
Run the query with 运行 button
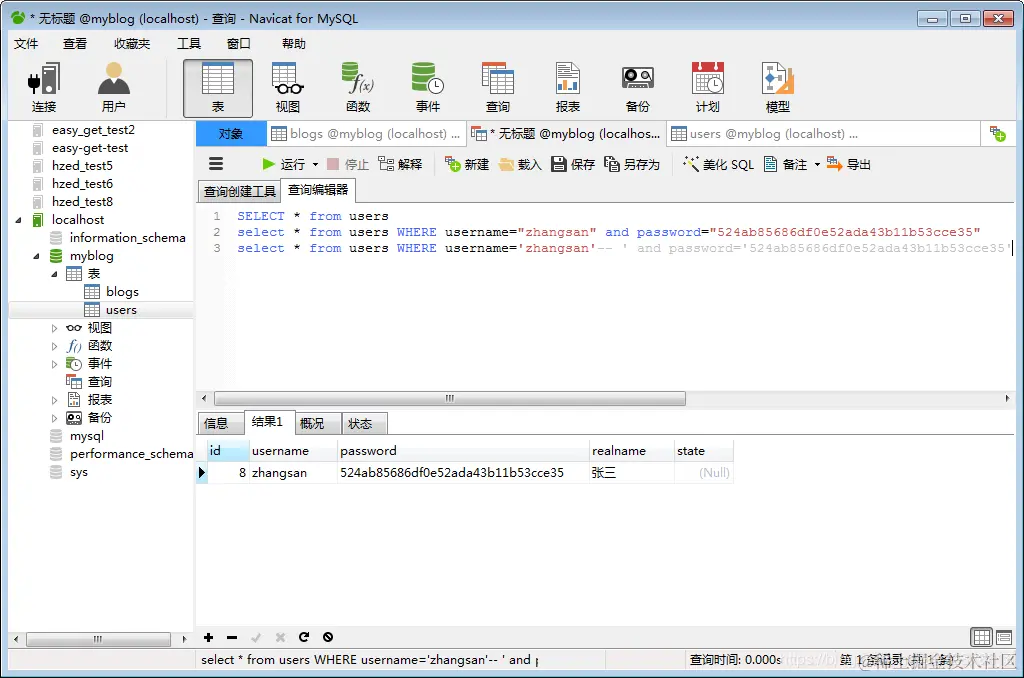tap(283, 164)
